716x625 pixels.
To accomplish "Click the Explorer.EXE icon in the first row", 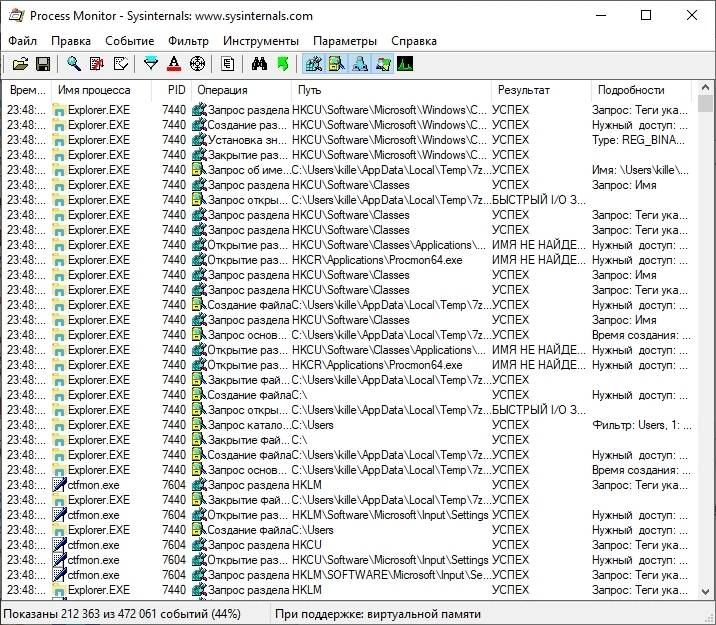I will pos(59,110).
